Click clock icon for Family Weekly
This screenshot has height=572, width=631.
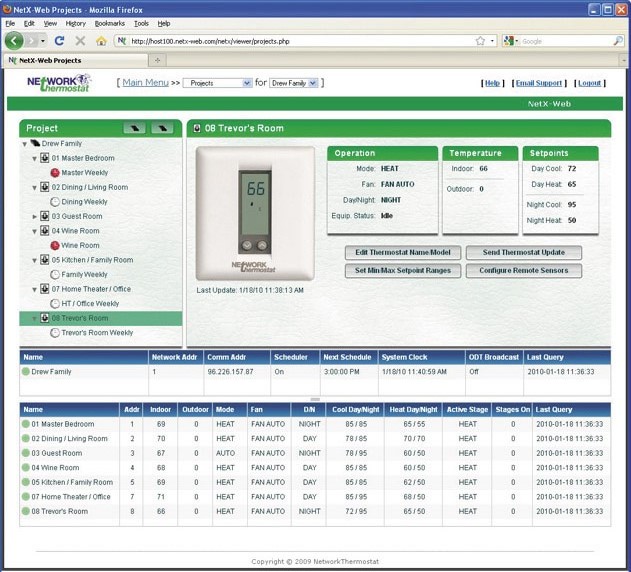(x=55, y=275)
